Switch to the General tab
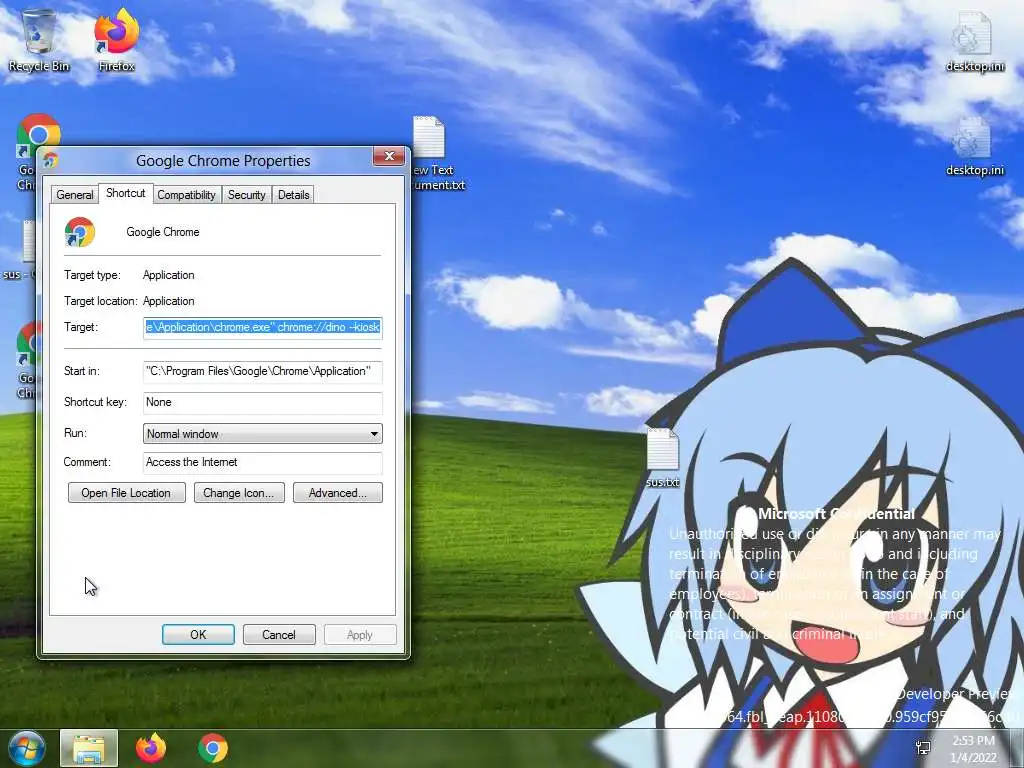1024x768 pixels. 74,195
